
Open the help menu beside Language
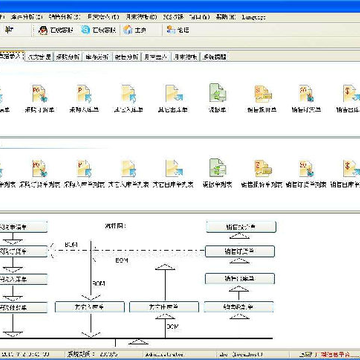[x=226, y=17]
